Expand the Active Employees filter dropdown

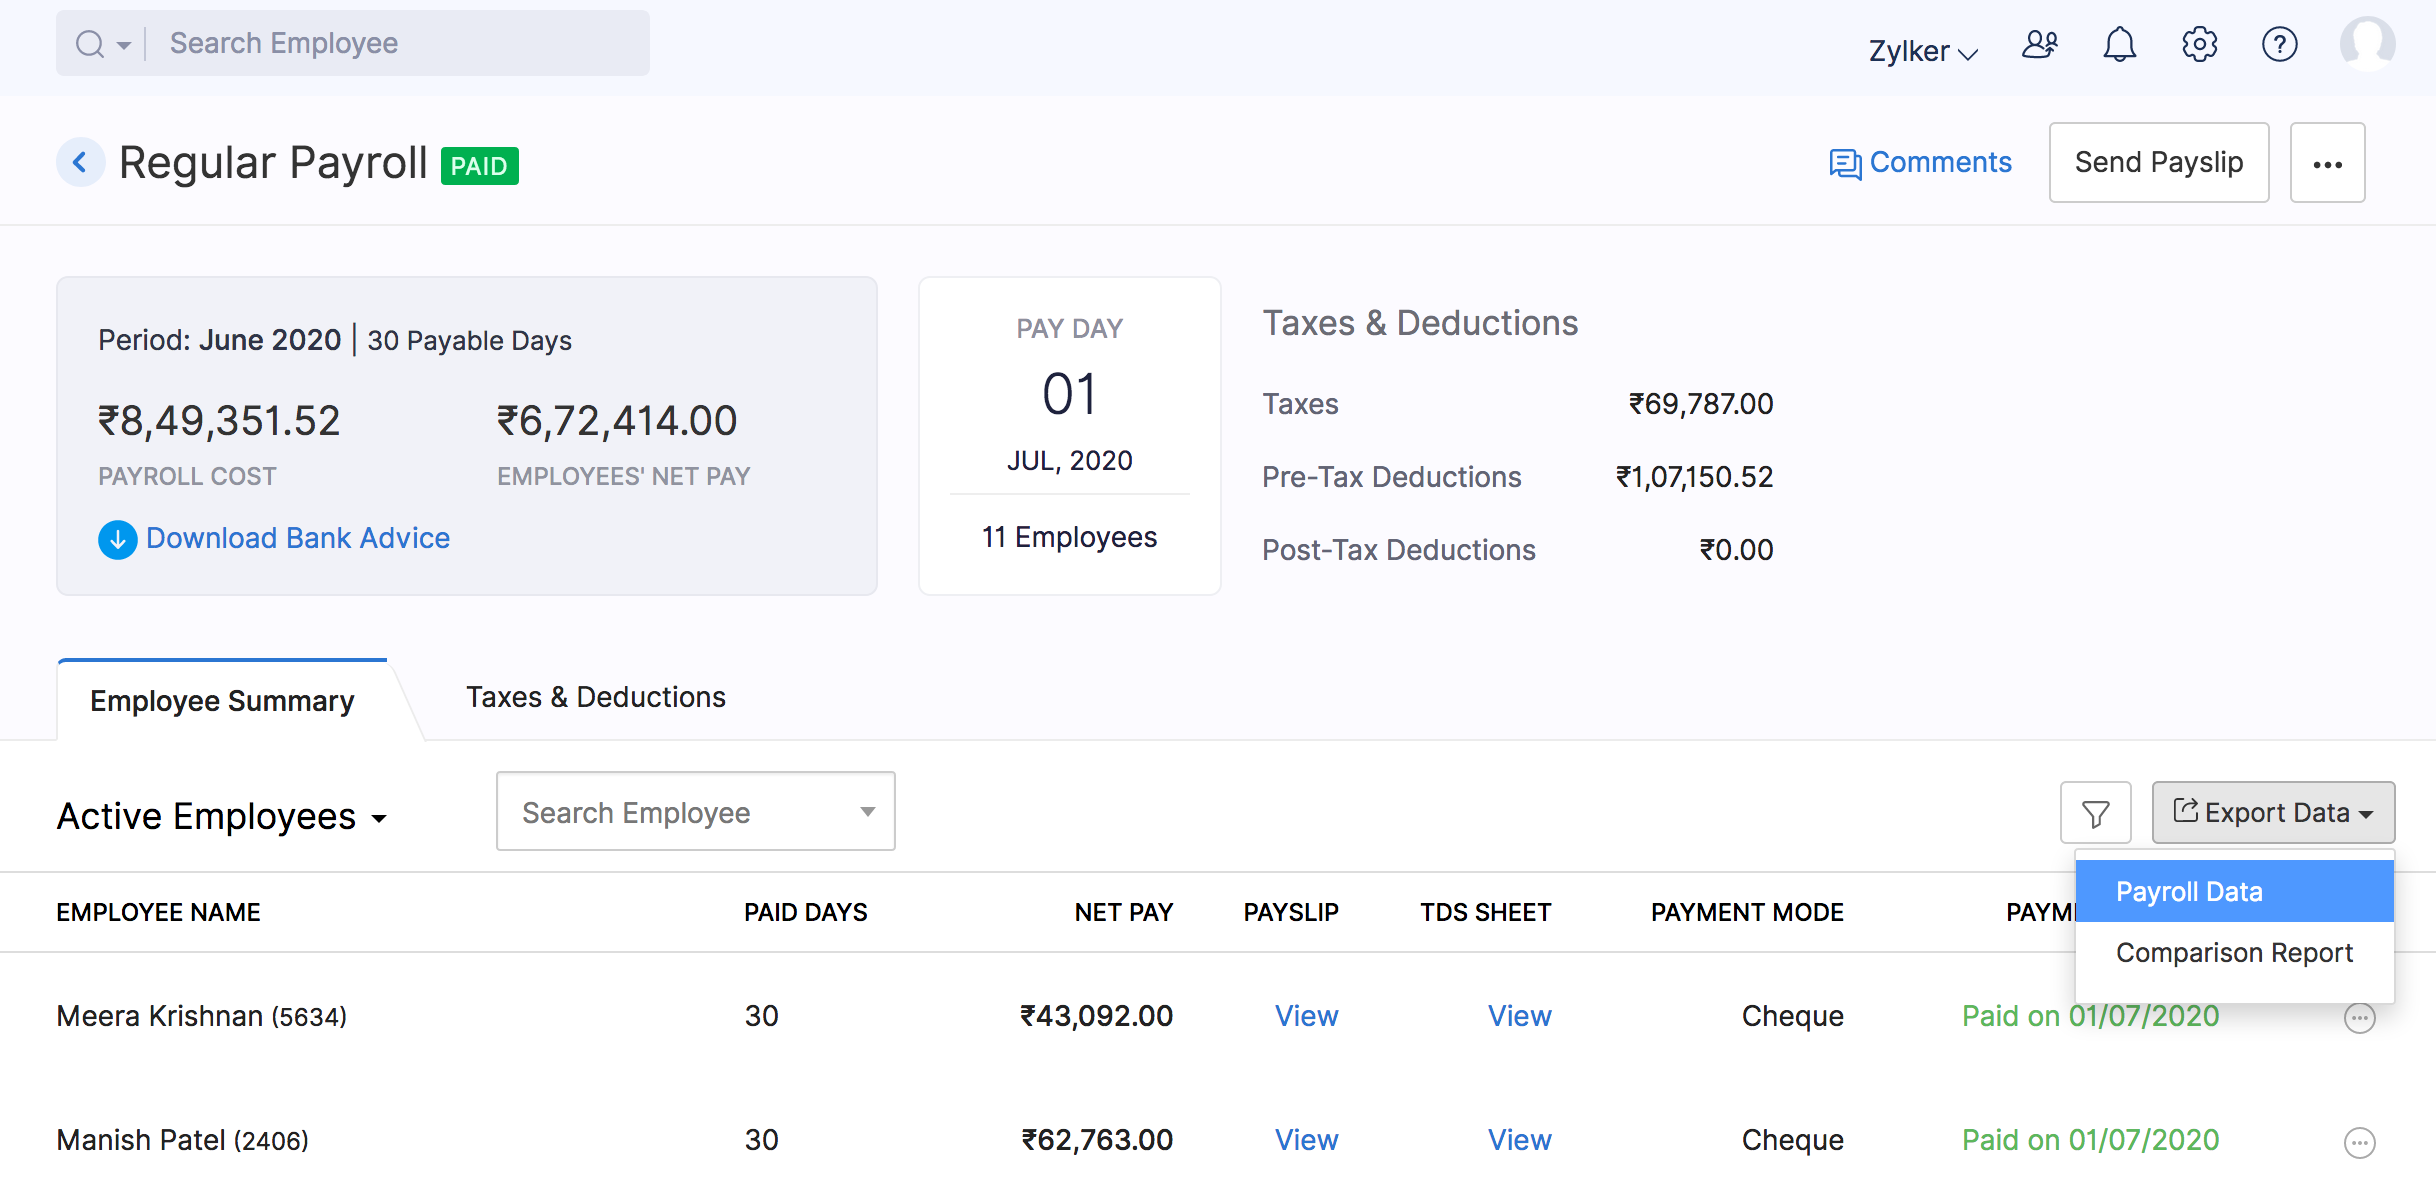tap(222, 817)
